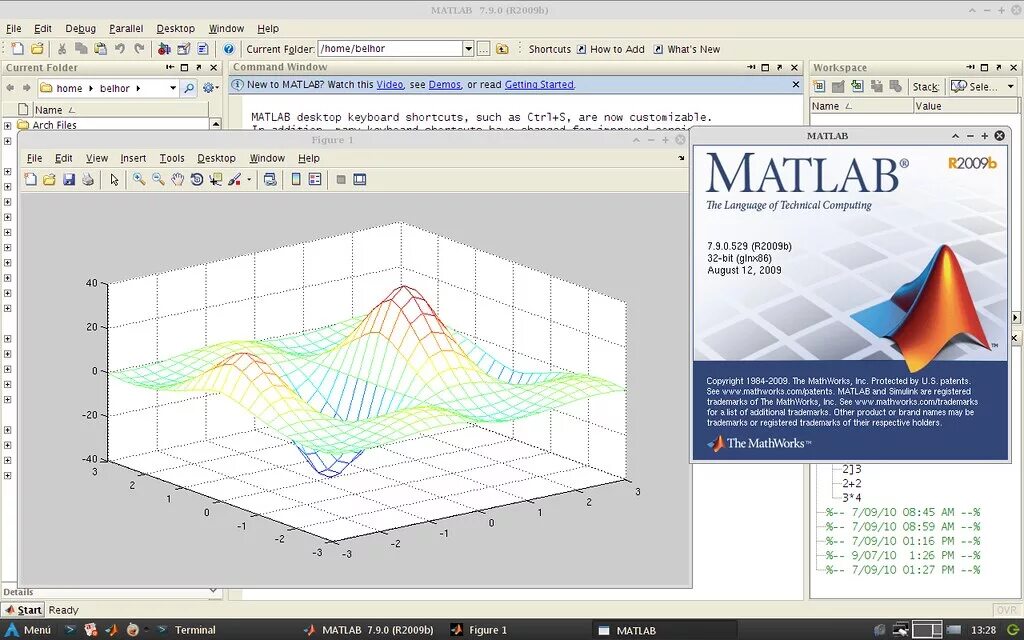Open GUIDE from the main toolbar icon
This screenshot has width=1024, height=640.
184,49
